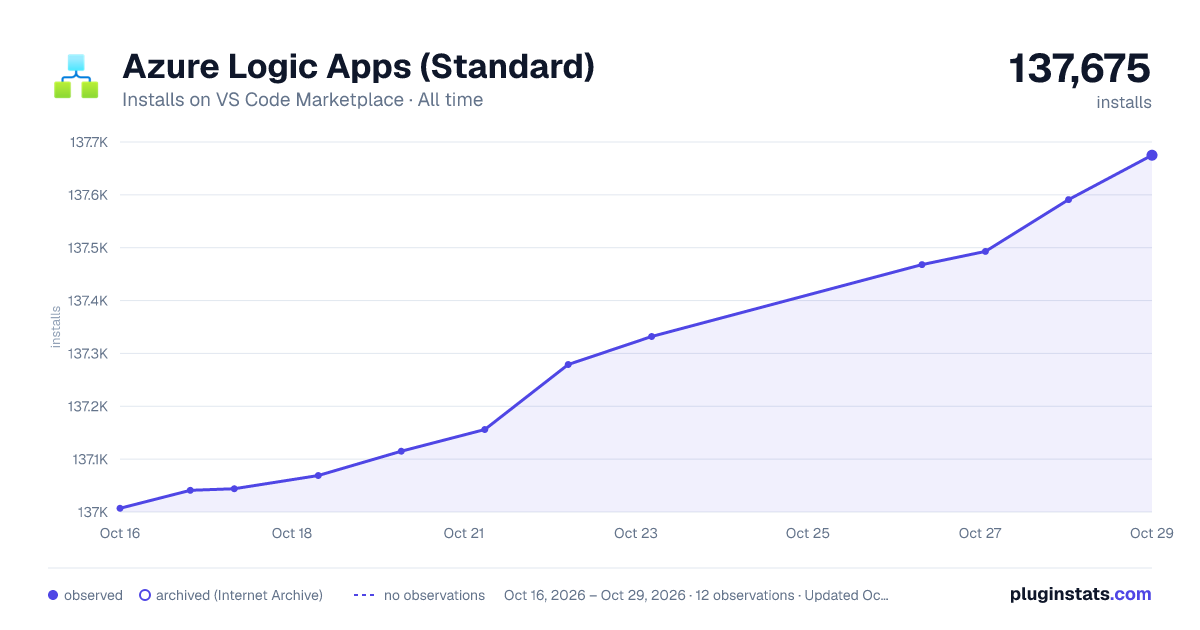
Task: Click the 'no observations' dashed-line legend icon
Action: pyautogui.click(x=364, y=595)
